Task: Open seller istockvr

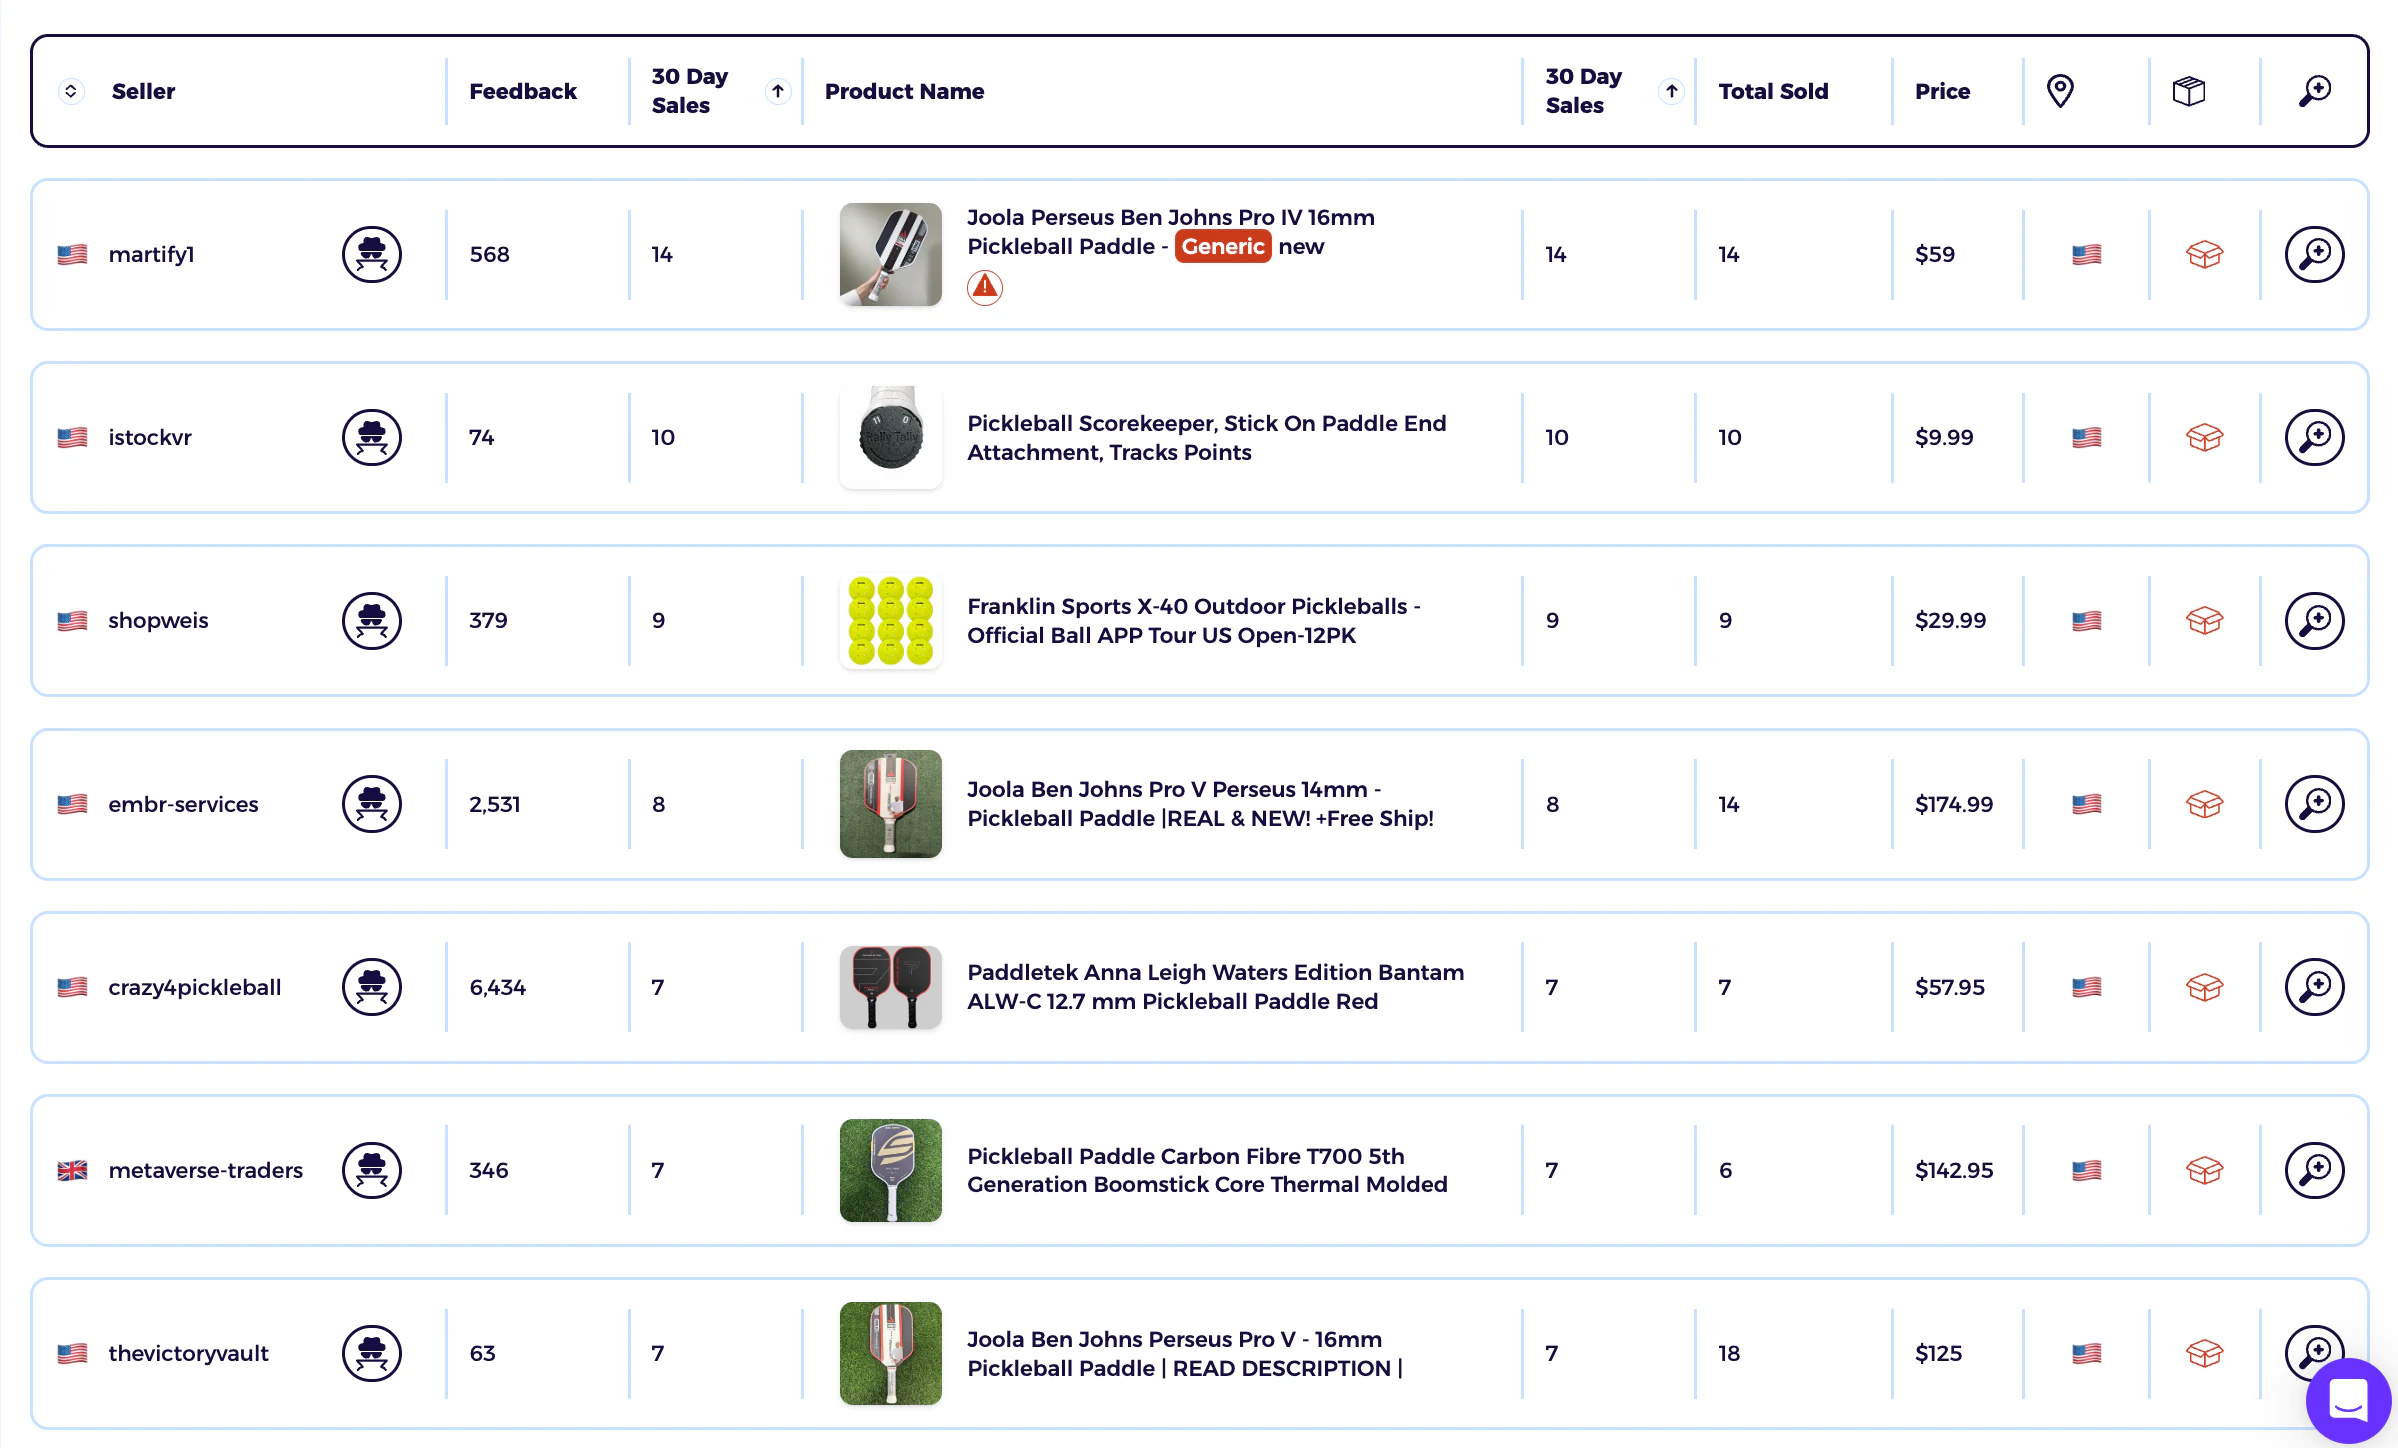Action: pos(150,437)
